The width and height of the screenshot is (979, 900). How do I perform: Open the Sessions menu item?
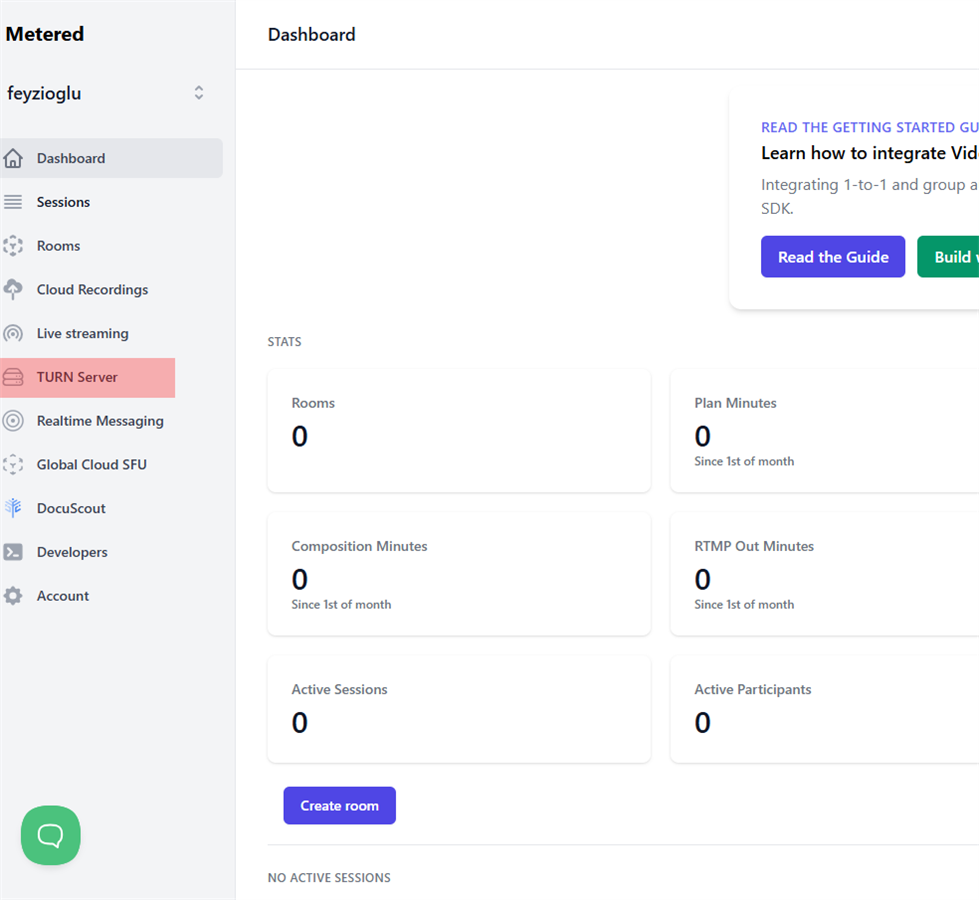point(63,202)
